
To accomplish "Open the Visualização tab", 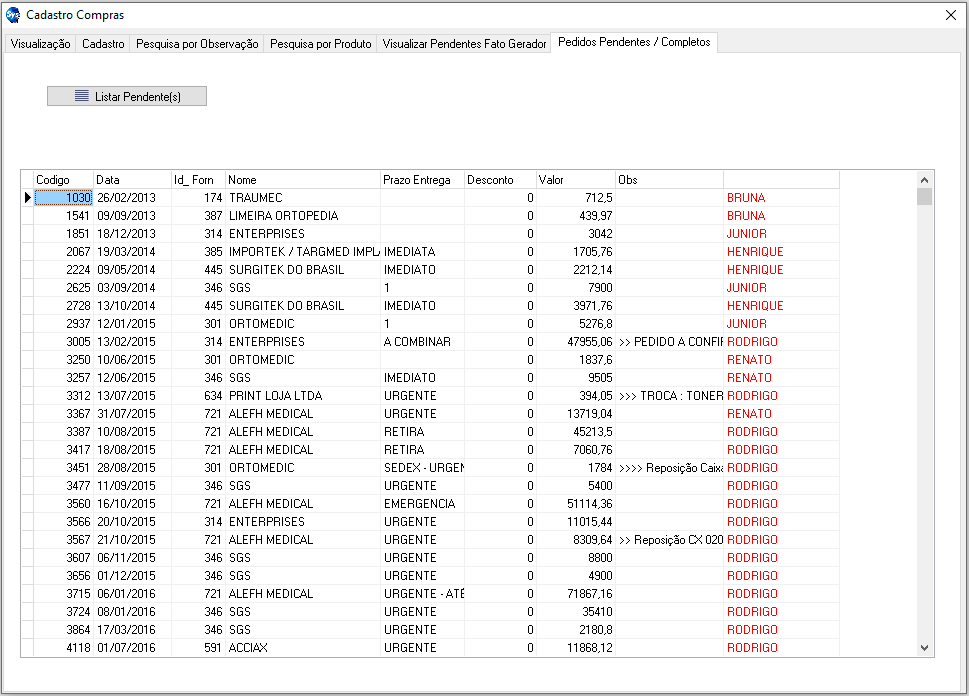I will [x=40, y=44].
